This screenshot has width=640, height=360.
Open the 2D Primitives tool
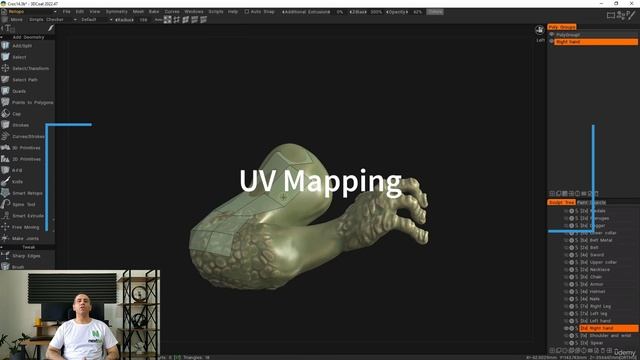click(x=27, y=159)
